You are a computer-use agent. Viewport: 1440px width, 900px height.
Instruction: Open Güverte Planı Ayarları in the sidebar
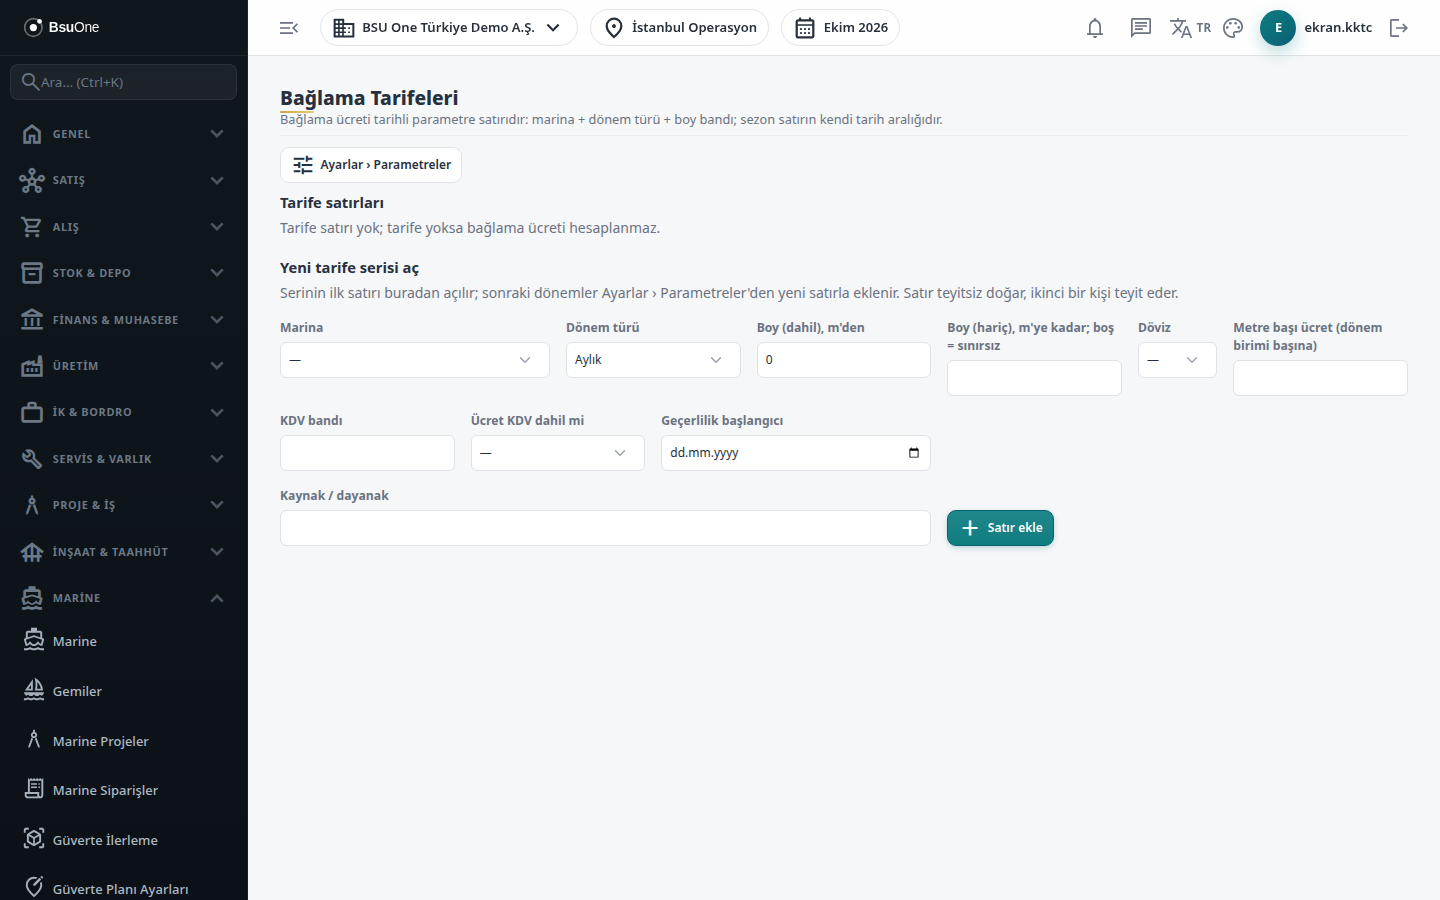(x=124, y=889)
